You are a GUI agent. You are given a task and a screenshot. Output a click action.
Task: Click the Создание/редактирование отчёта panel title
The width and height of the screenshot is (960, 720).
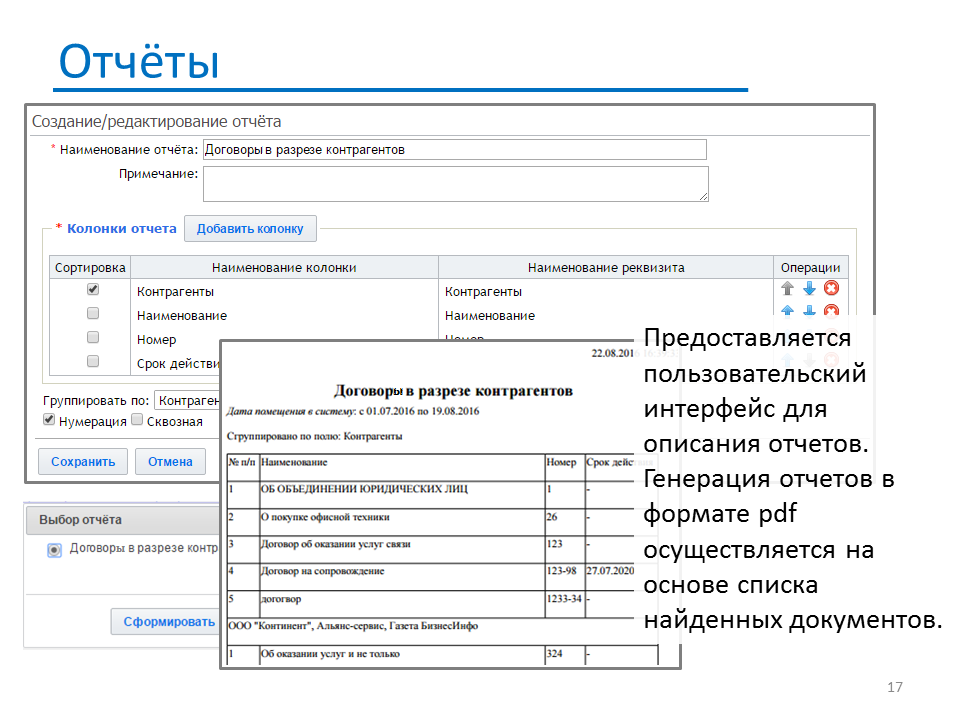tap(156, 121)
